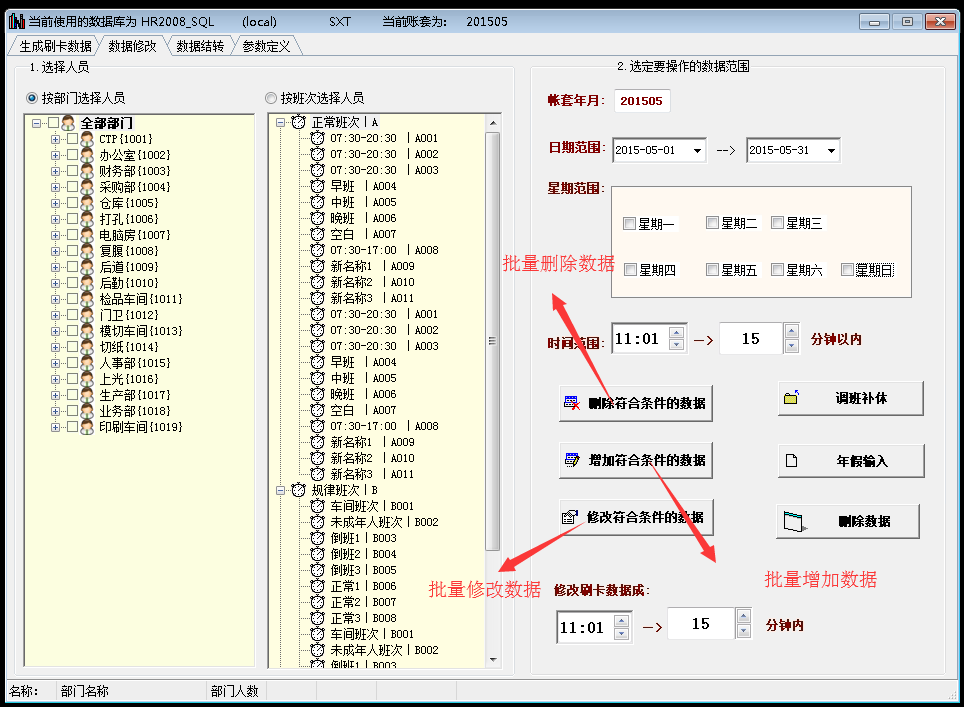Increase 时间范围 time 11:01 with up arrow

[x=676, y=332]
